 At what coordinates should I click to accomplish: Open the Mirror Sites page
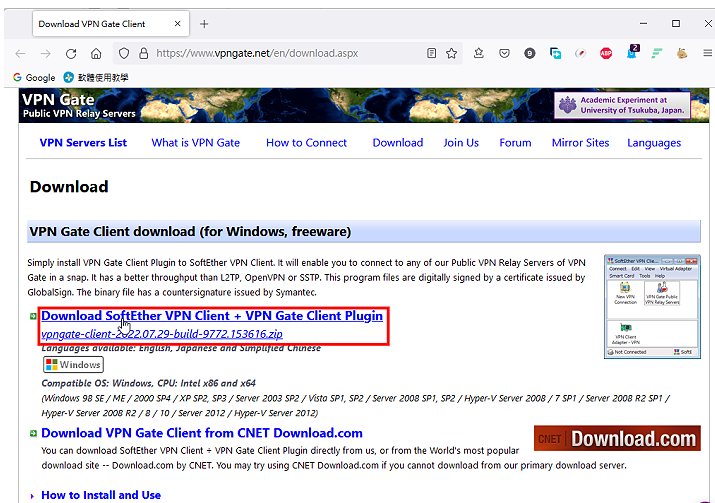coord(580,143)
